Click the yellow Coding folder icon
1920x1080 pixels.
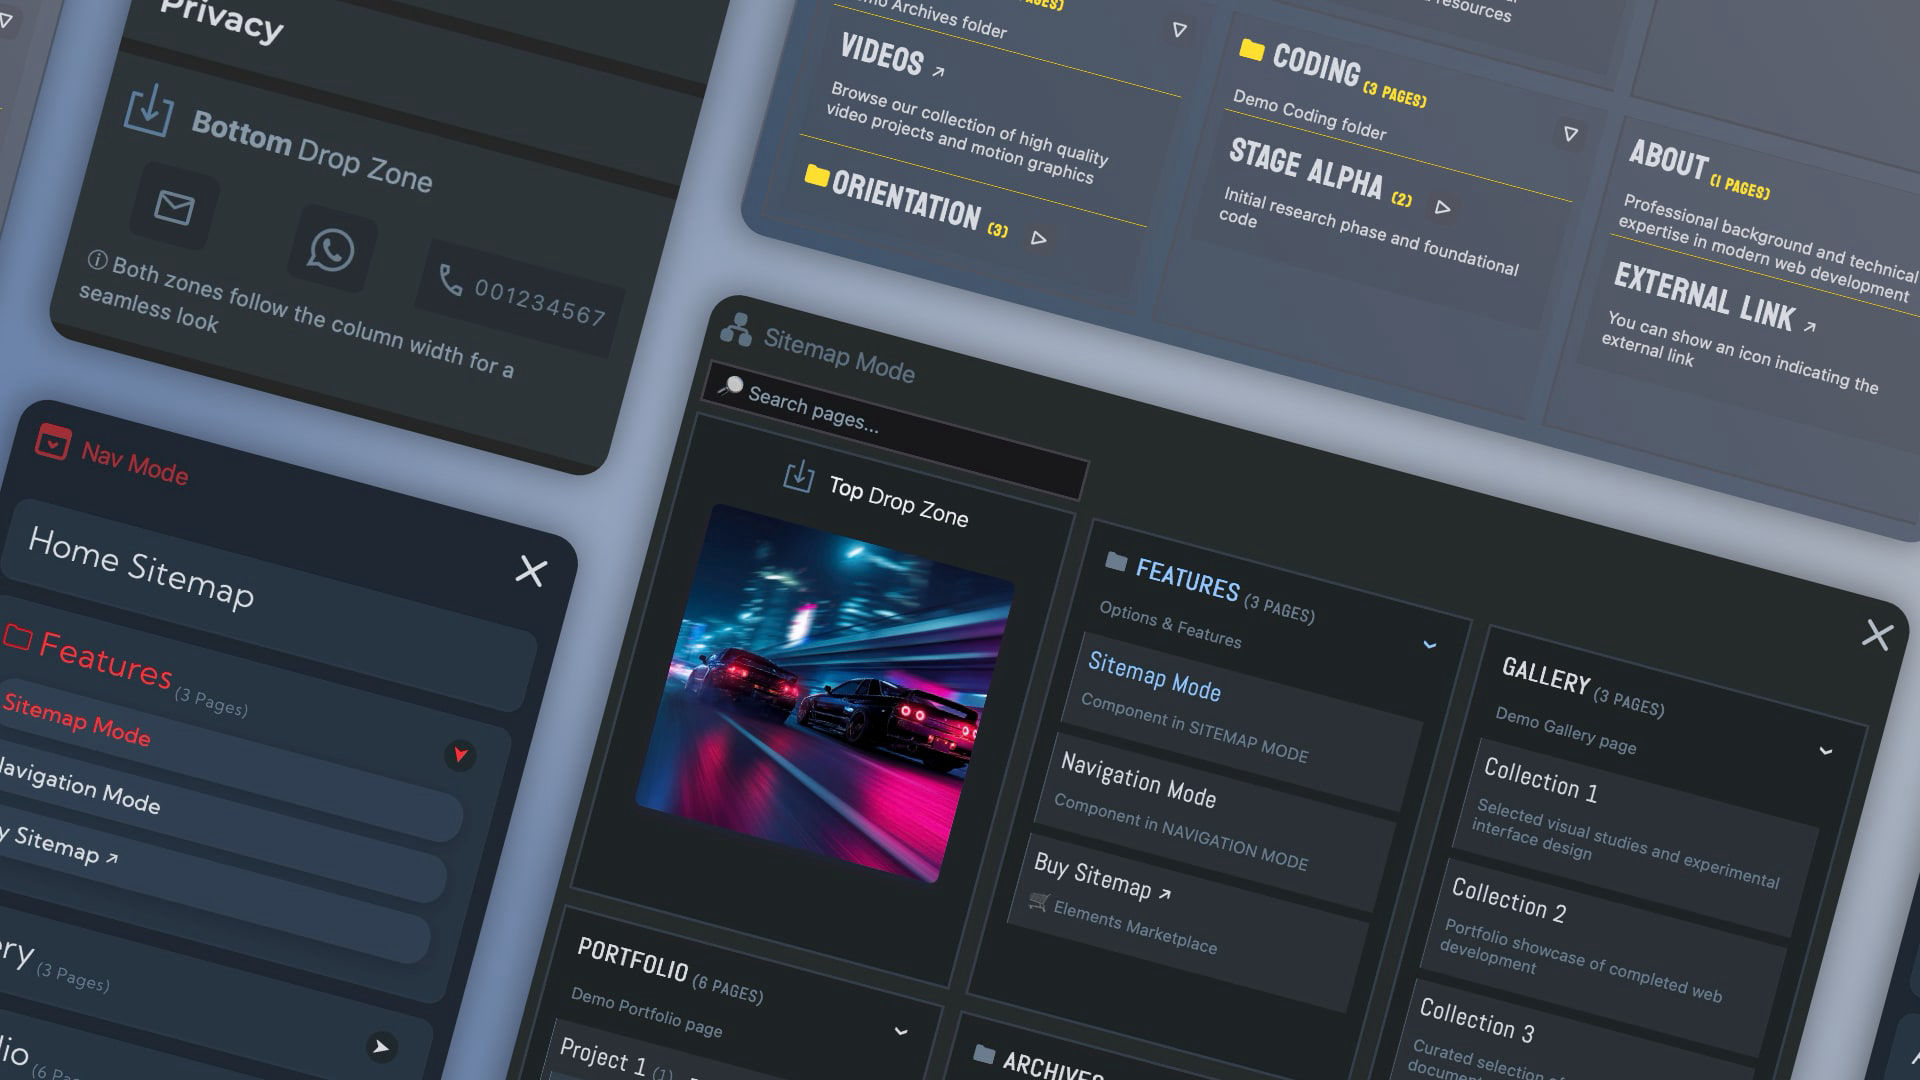click(1251, 50)
